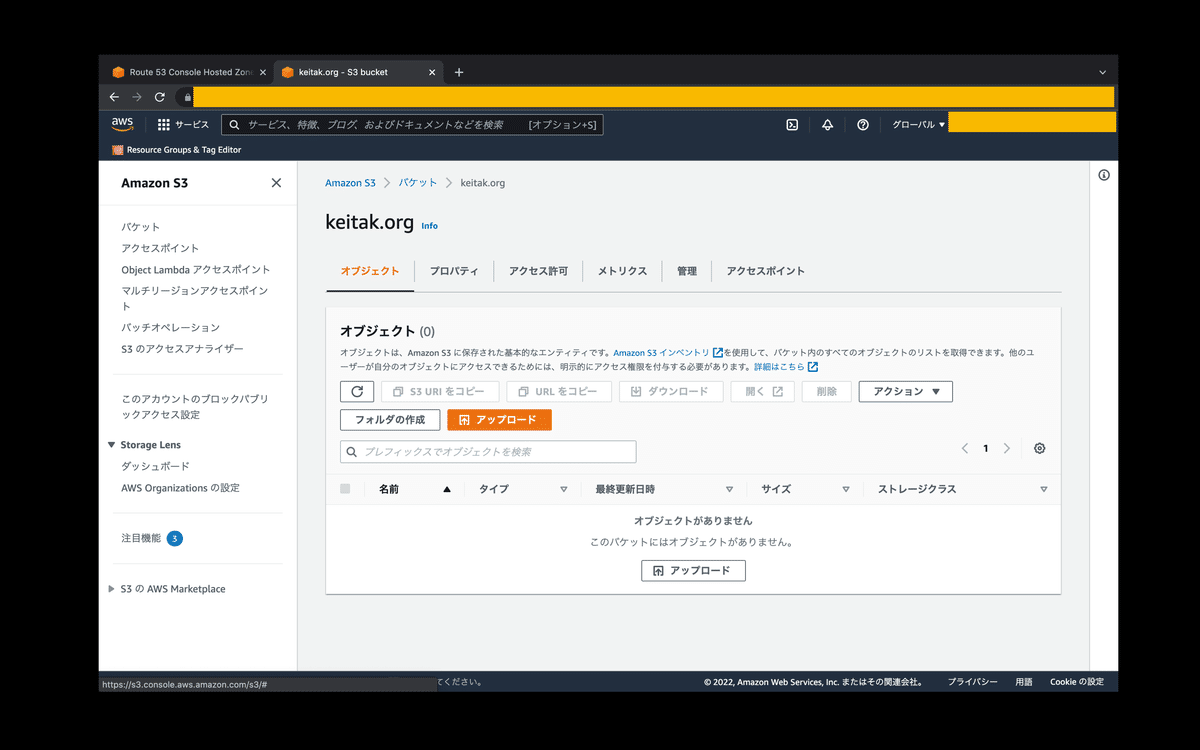Open バッチオペレーション in sidebar

point(171,327)
